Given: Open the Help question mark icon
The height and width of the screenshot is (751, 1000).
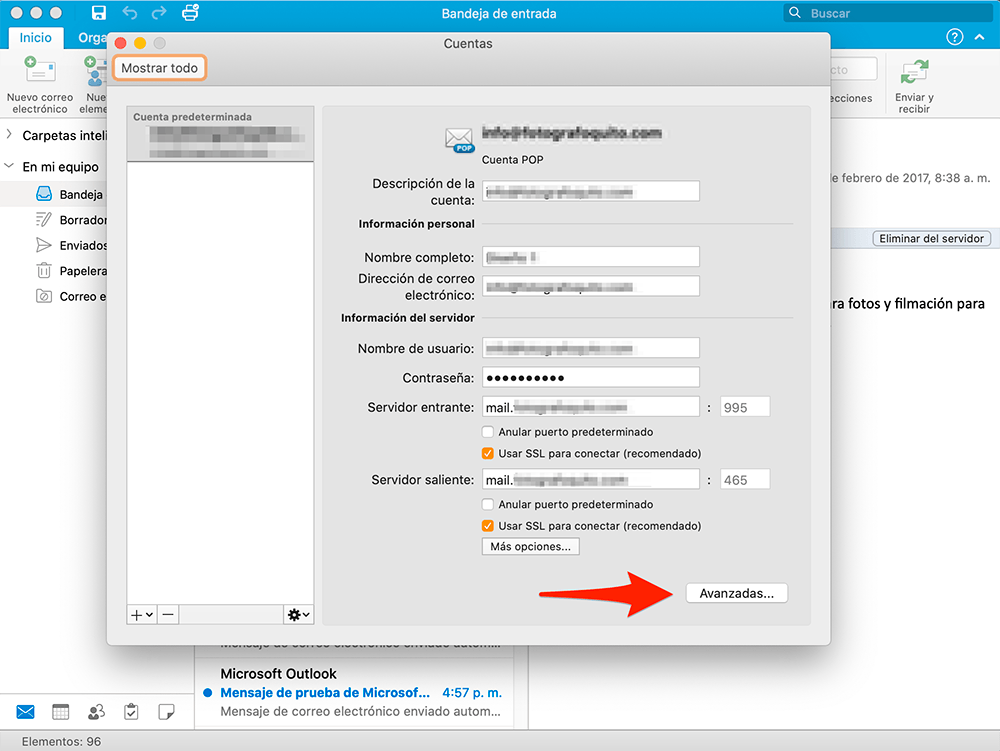Looking at the screenshot, I should tap(954, 37).
